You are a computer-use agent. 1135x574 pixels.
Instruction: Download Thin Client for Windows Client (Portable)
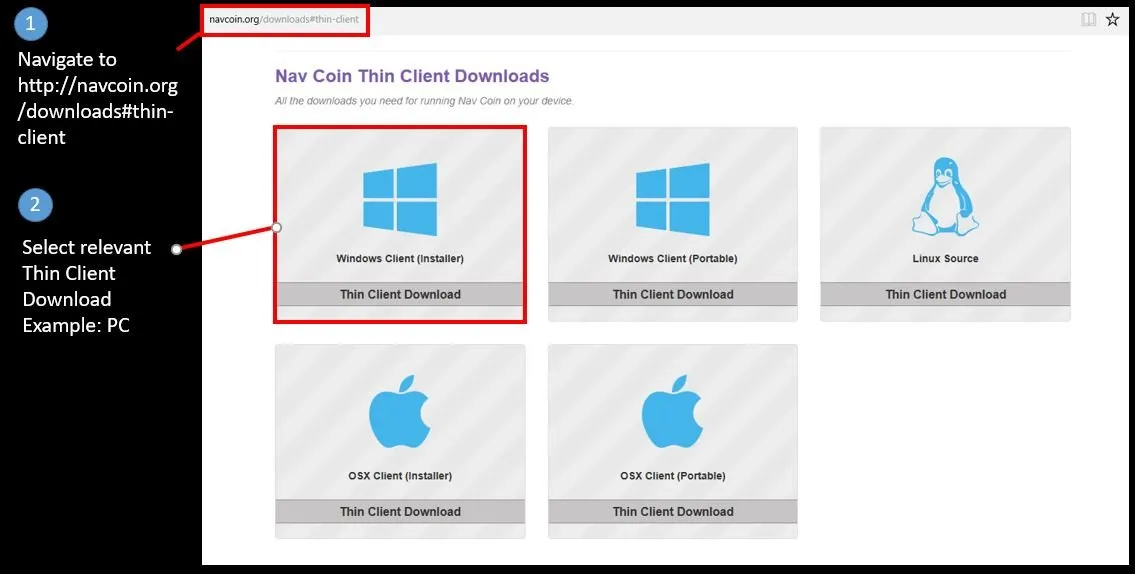tap(672, 294)
